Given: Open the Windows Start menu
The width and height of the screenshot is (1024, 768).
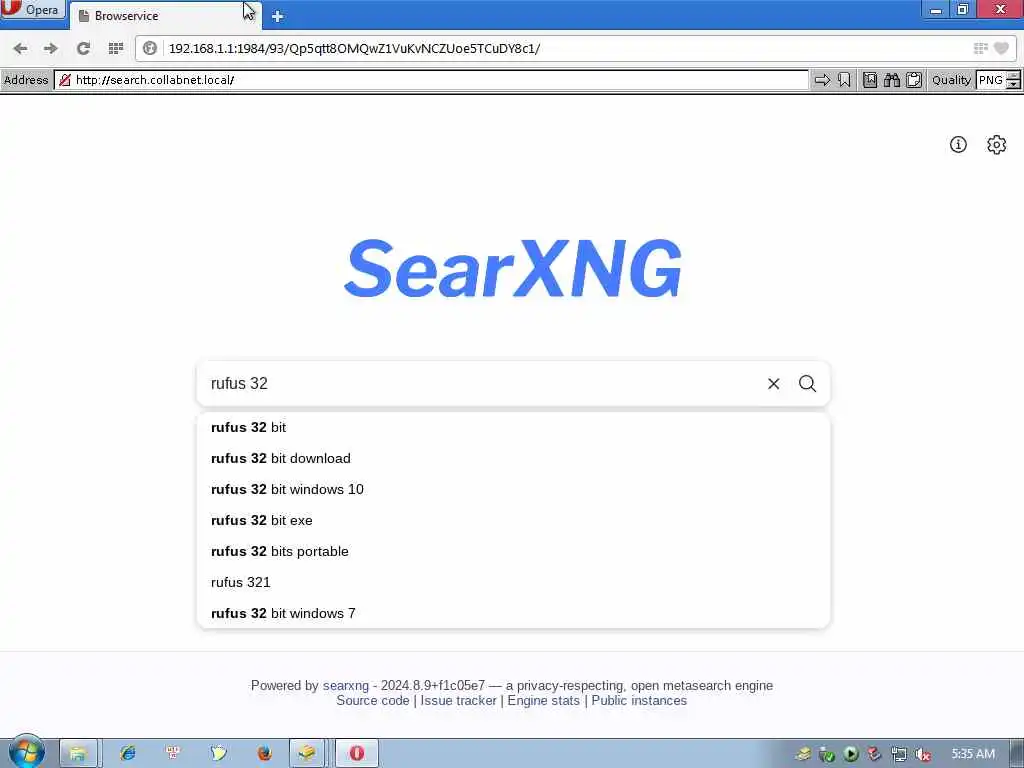Looking at the screenshot, I should pos(26,752).
